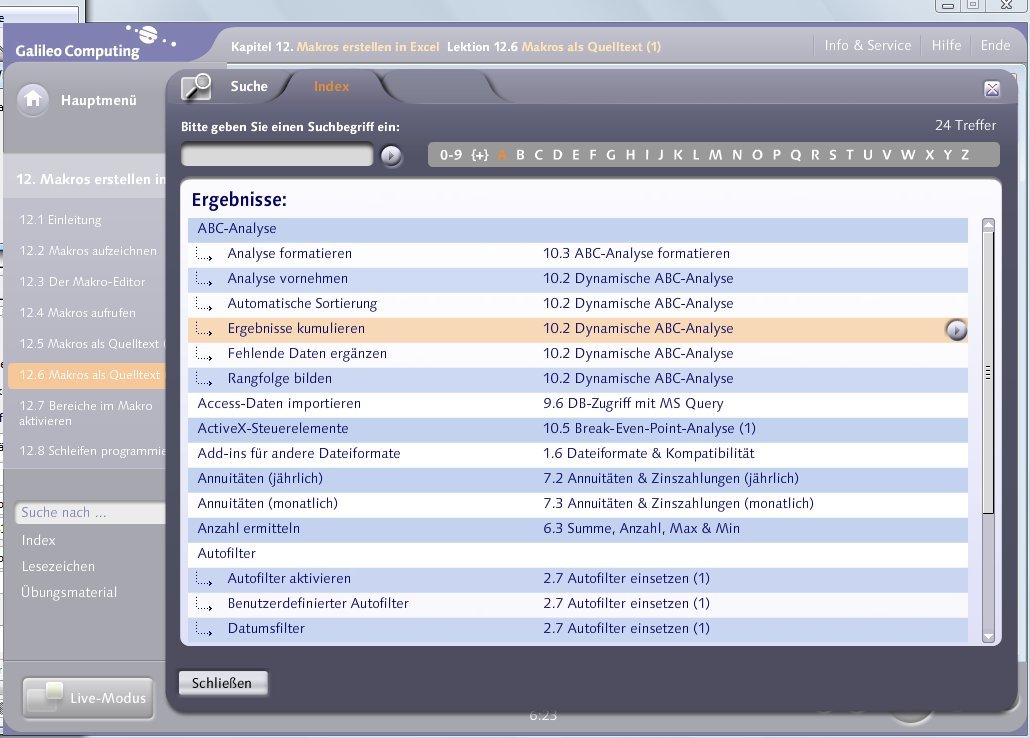Viewport: 1030px width, 738px height.
Task: Select 'Analyse vornehmen' result row
Action: tap(577, 279)
